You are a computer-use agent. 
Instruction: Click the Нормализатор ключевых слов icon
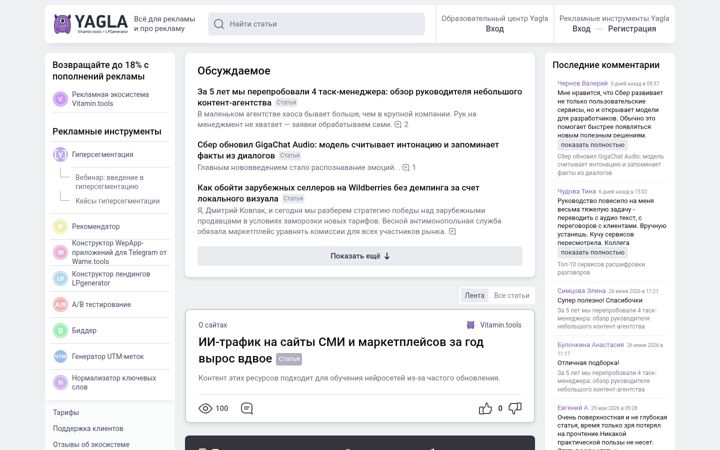tap(60, 382)
